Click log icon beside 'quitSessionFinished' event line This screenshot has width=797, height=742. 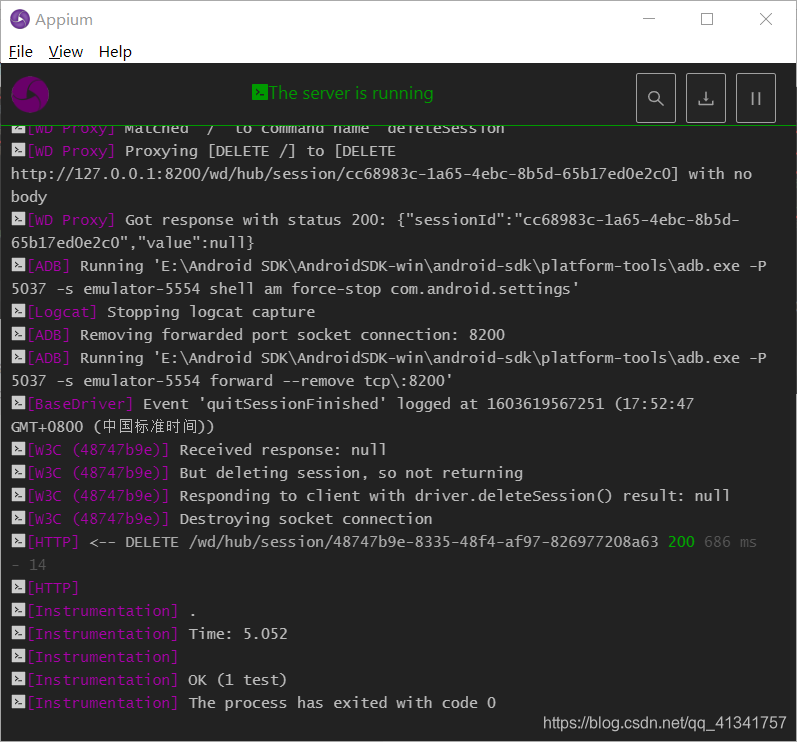pyautogui.click(x=18, y=403)
